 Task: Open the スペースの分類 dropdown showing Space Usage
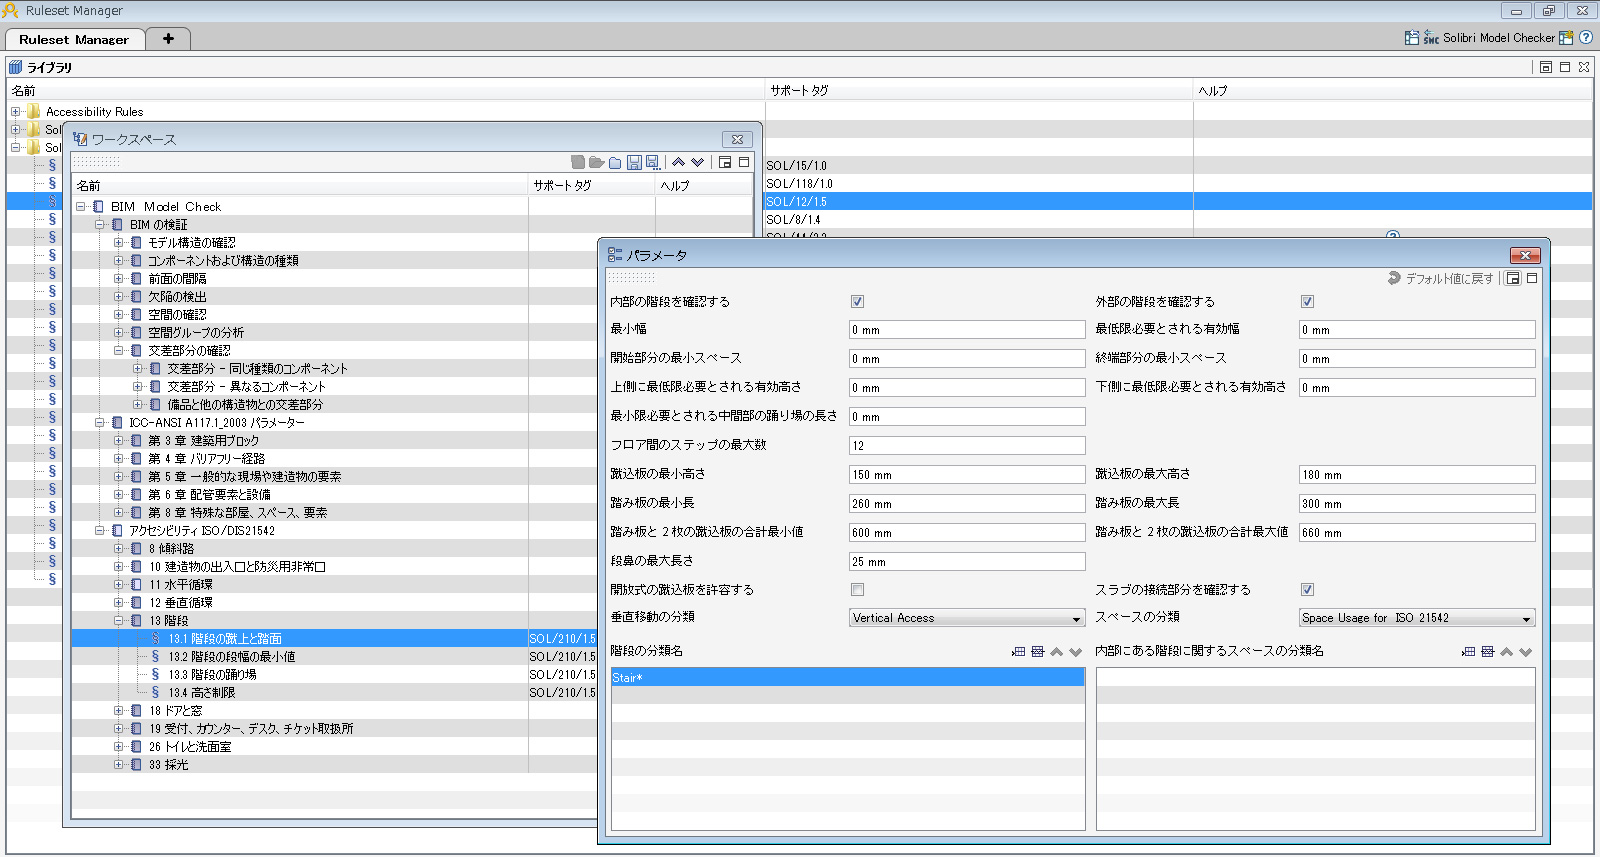(x=1417, y=618)
